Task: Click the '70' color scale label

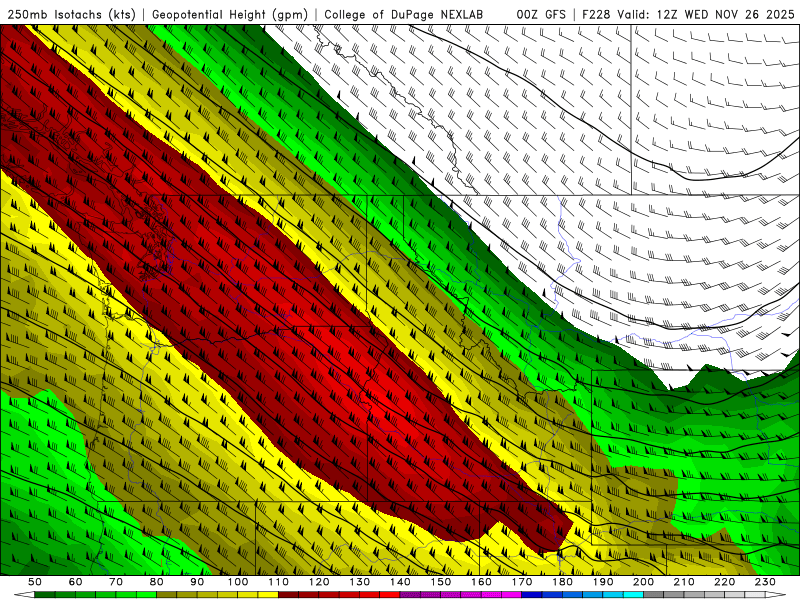Action: point(116,582)
